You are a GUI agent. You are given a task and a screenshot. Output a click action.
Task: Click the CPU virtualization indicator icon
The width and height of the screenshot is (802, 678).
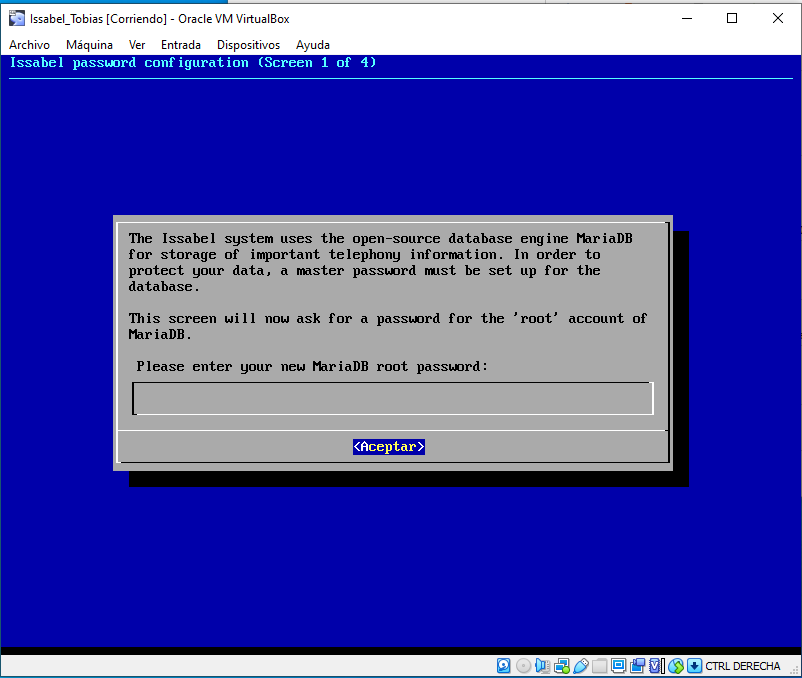tap(657, 665)
